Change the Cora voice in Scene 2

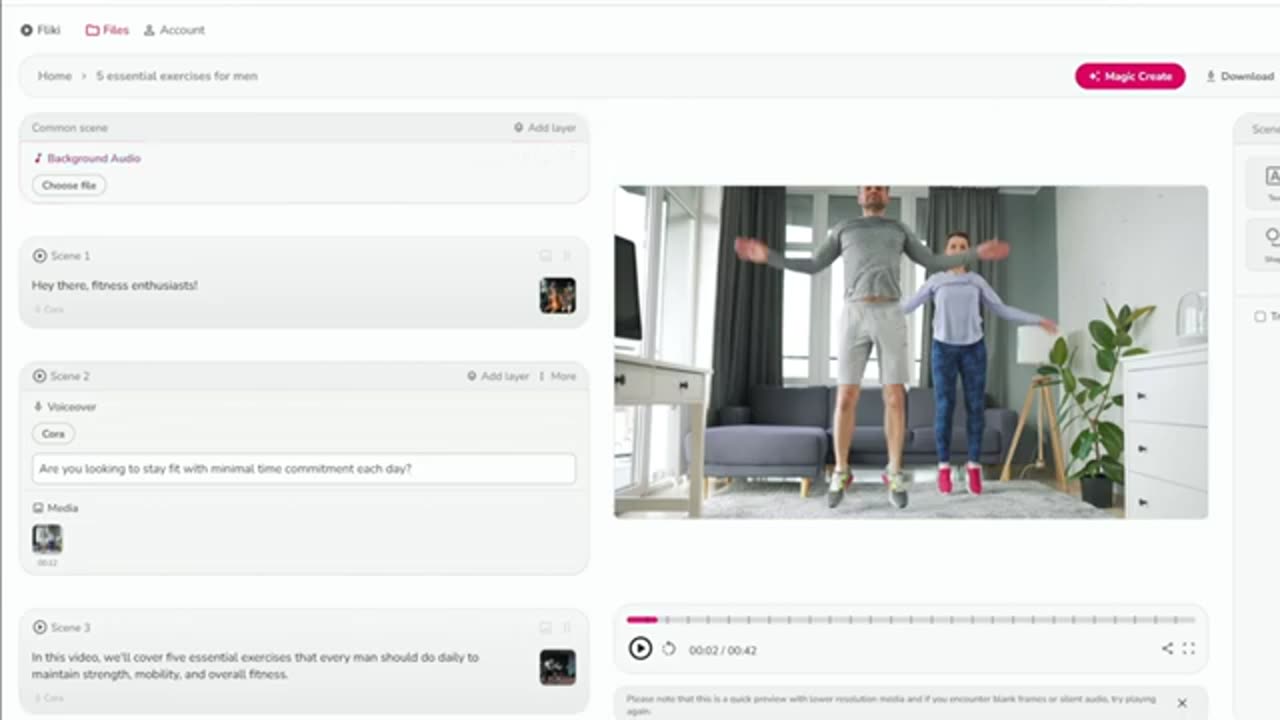(54, 434)
